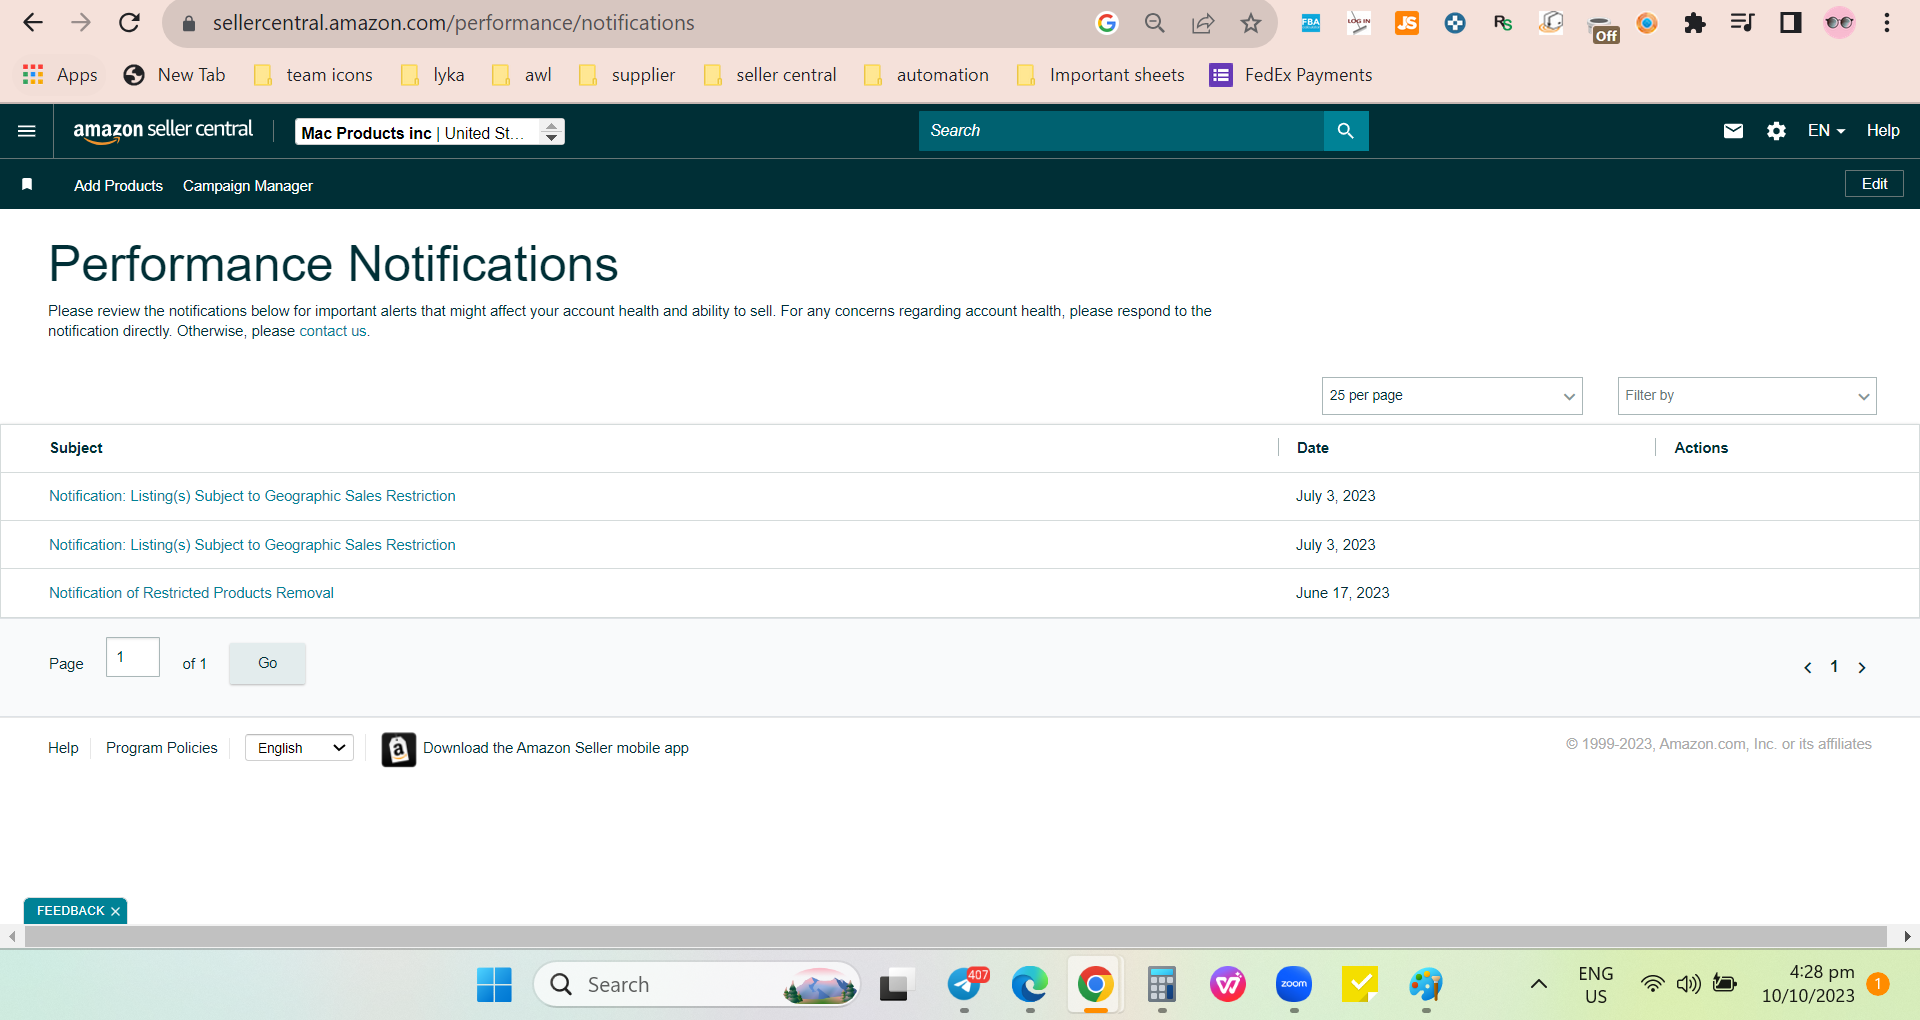Open the automation bookmark folder

click(x=926, y=75)
